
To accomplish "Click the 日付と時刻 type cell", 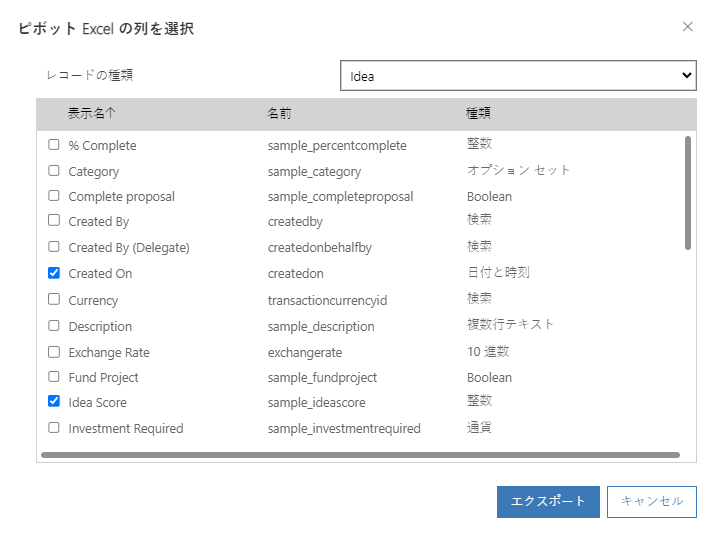I will pyautogui.click(x=498, y=273).
